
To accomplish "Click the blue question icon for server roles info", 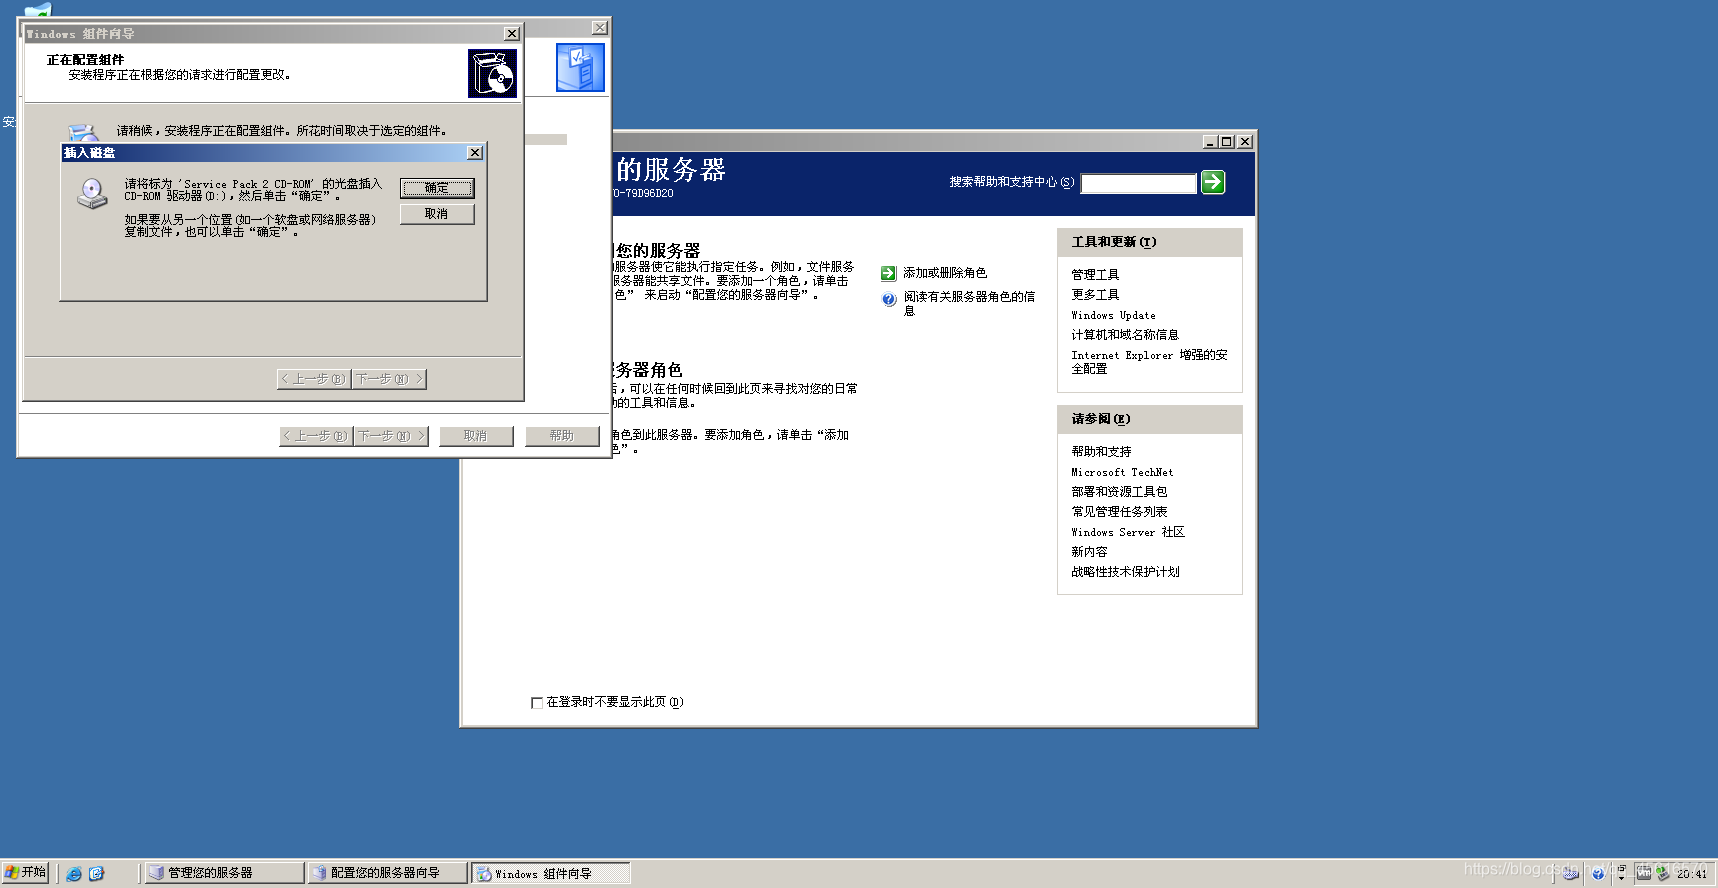I will tap(888, 299).
